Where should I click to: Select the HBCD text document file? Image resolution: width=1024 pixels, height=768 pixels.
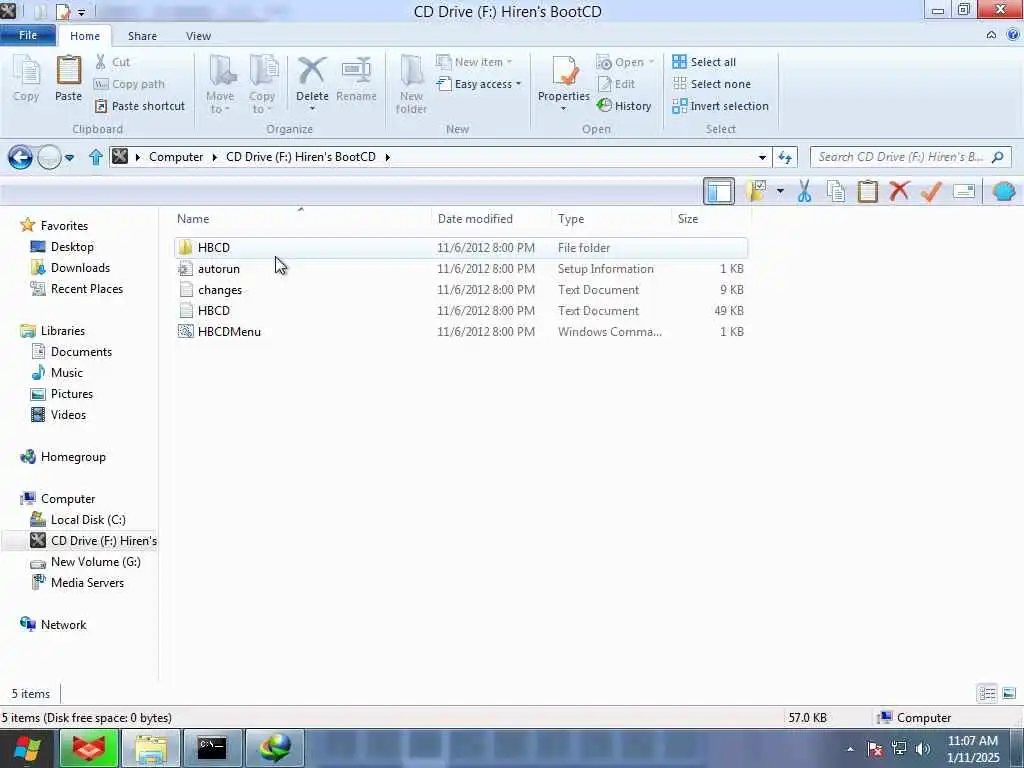[461, 310]
